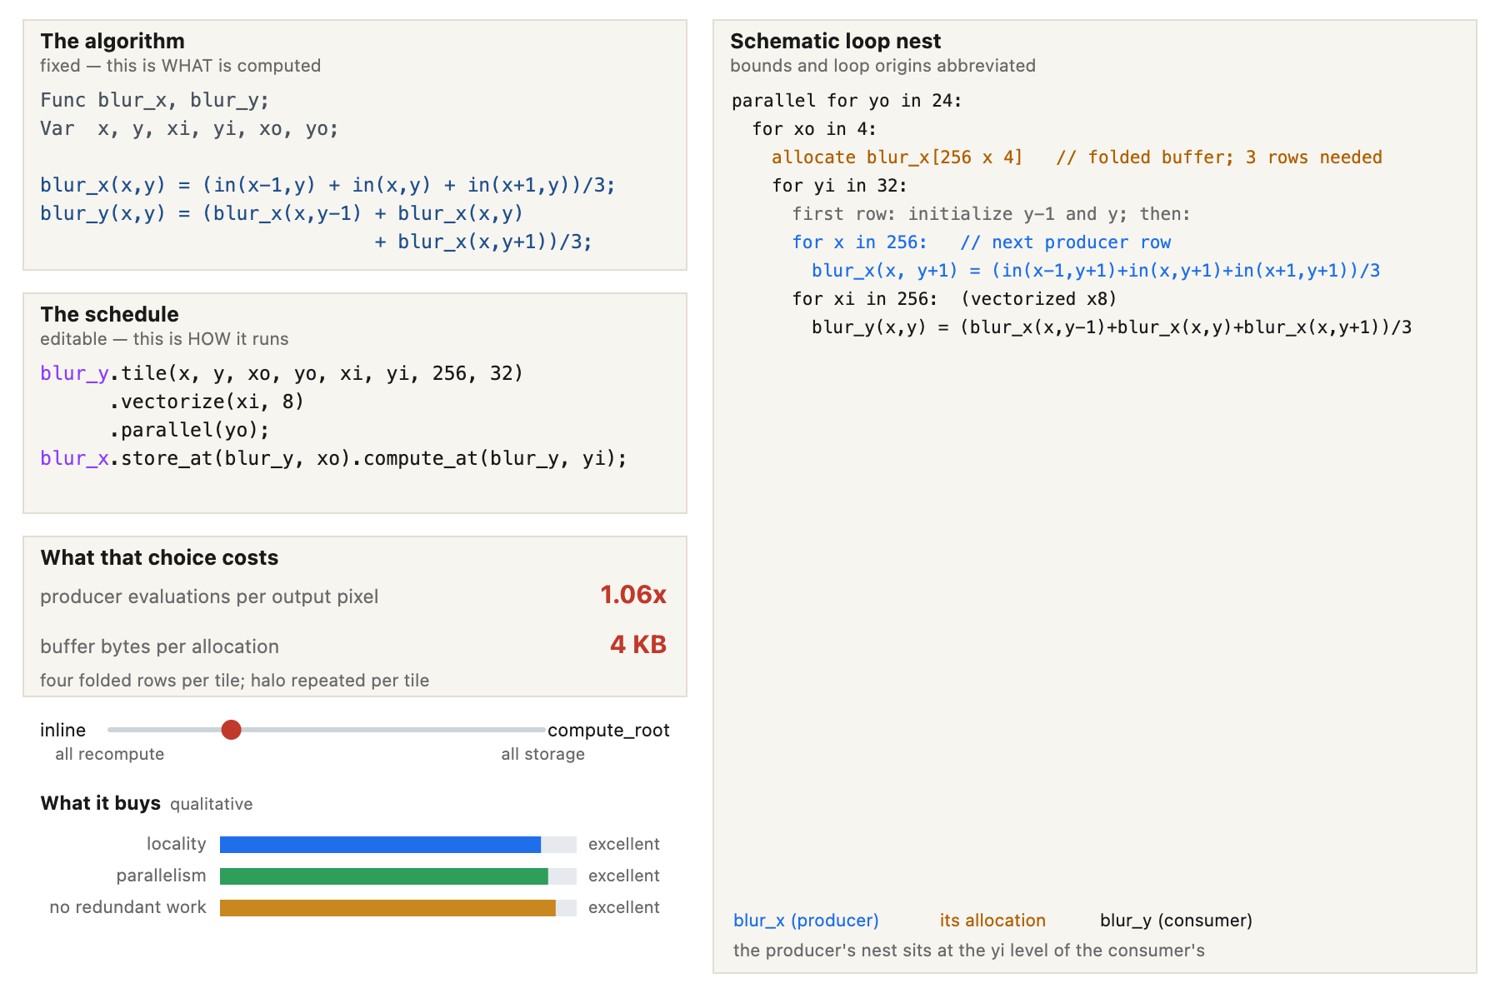The width and height of the screenshot is (1500, 993).
Task: Click the red schedule slider handle
Action: [x=231, y=730]
